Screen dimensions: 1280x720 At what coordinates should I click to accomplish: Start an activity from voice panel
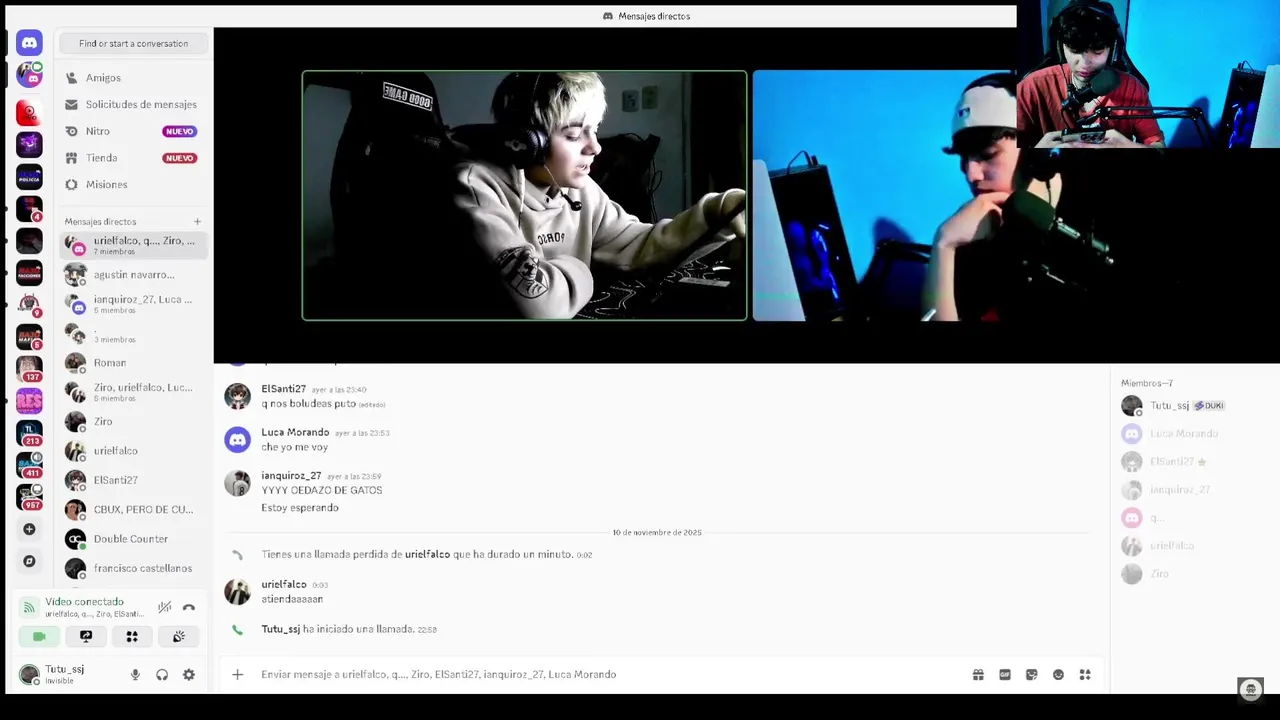click(x=132, y=636)
